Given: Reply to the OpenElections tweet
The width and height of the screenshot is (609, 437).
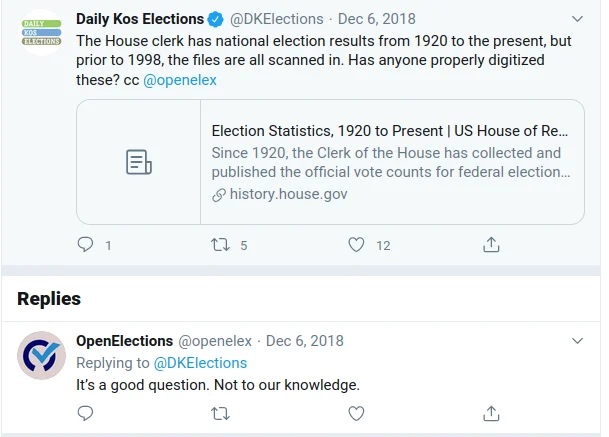Looking at the screenshot, I should (86, 412).
